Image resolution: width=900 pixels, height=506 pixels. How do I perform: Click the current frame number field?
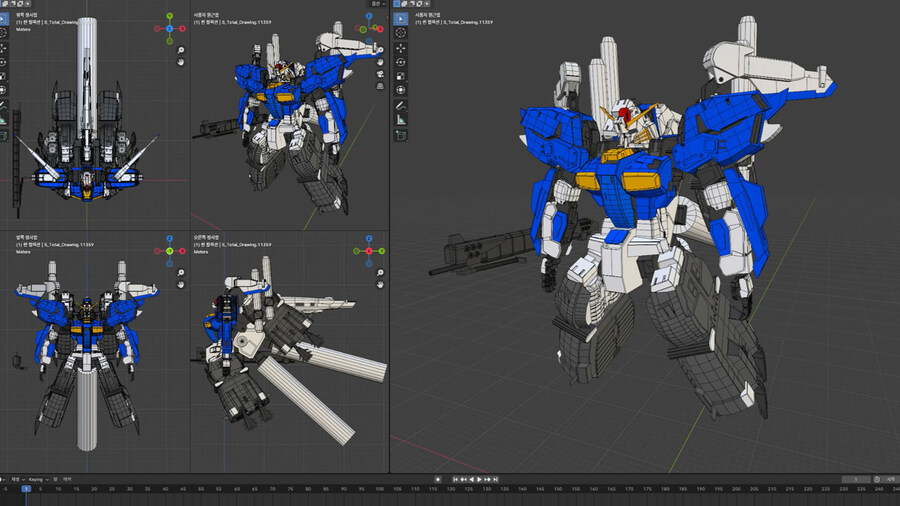(856, 479)
